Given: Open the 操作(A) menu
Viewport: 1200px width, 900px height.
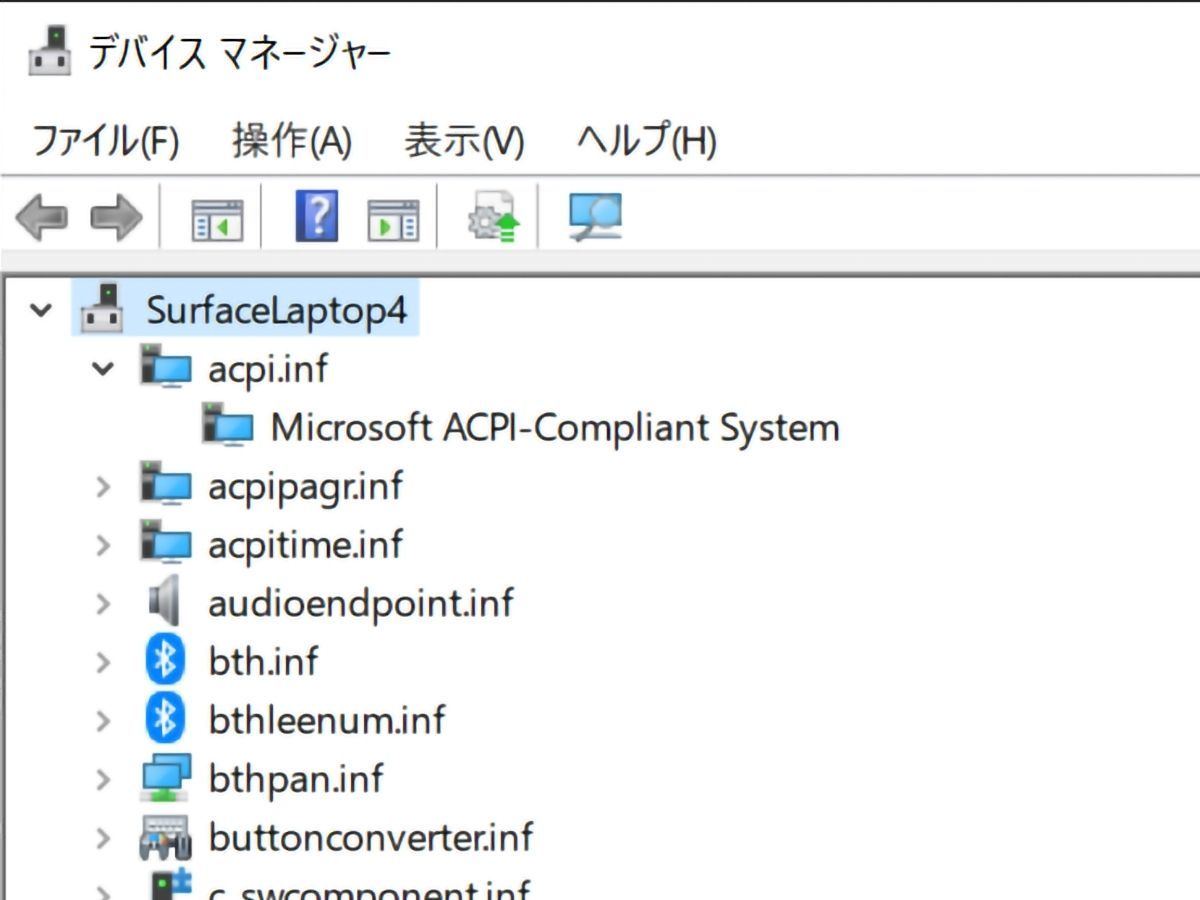Looking at the screenshot, I should point(292,140).
